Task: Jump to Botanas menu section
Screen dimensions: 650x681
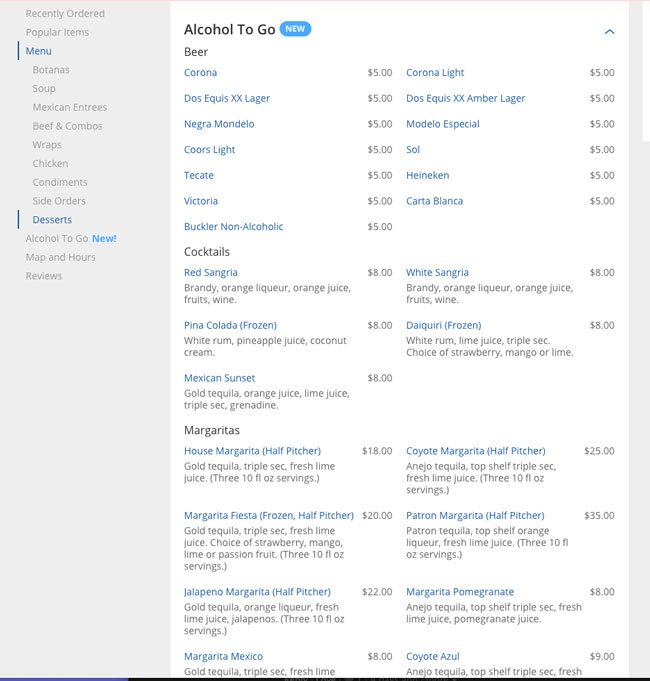Action: pyautogui.click(x=51, y=69)
